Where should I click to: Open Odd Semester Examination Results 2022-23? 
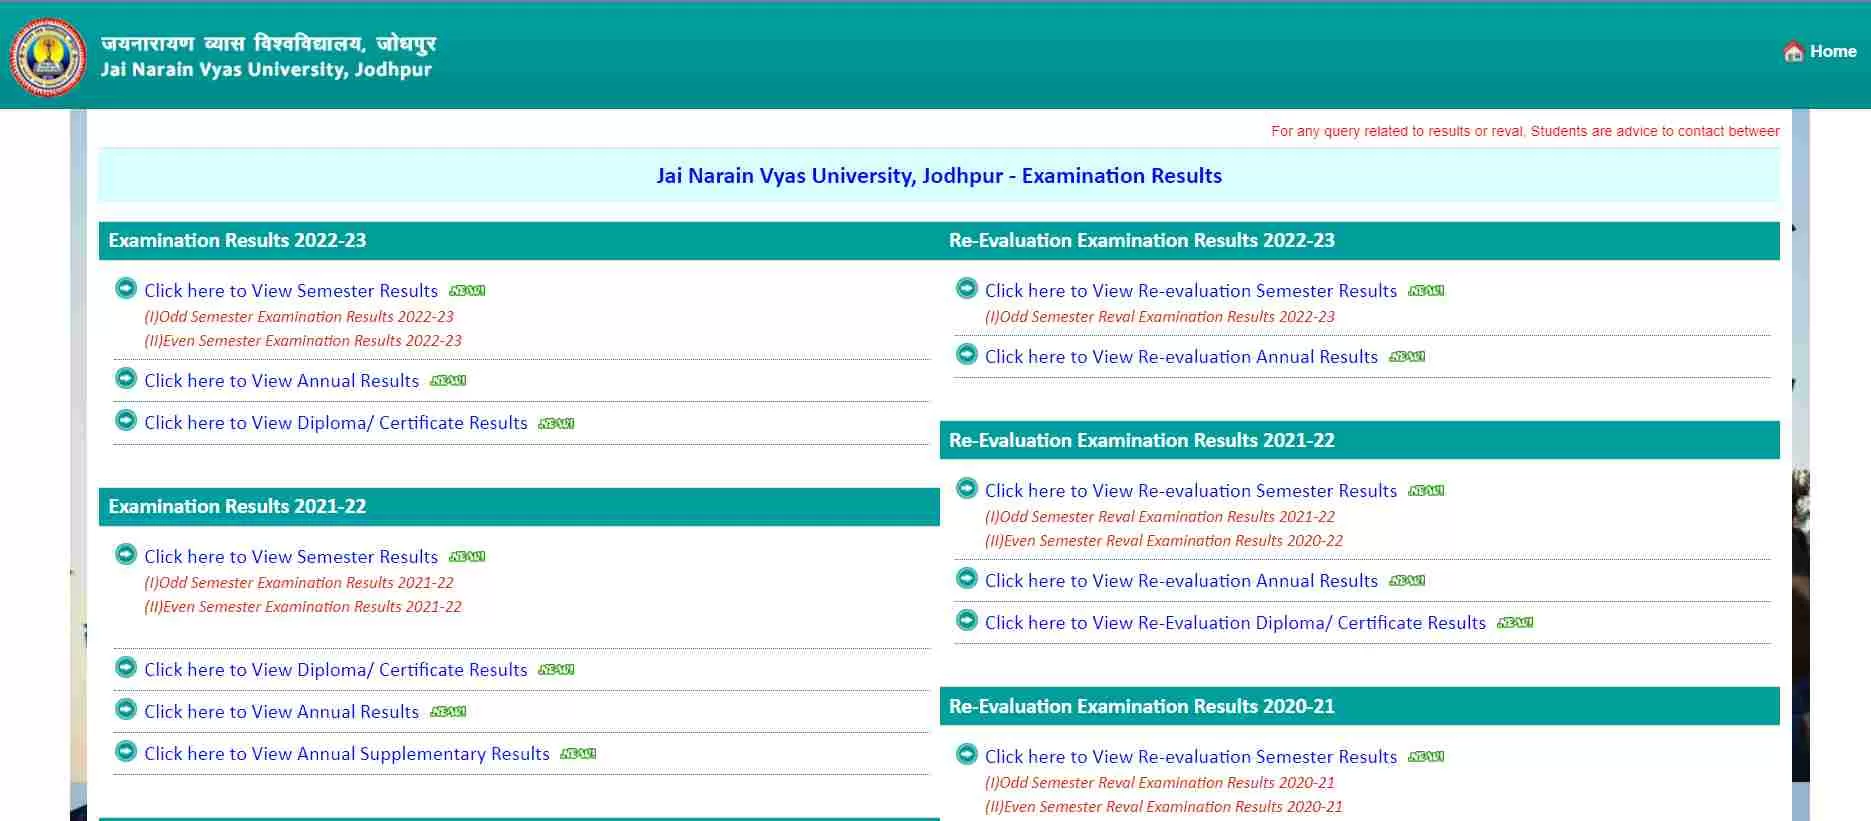click(x=299, y=317)
